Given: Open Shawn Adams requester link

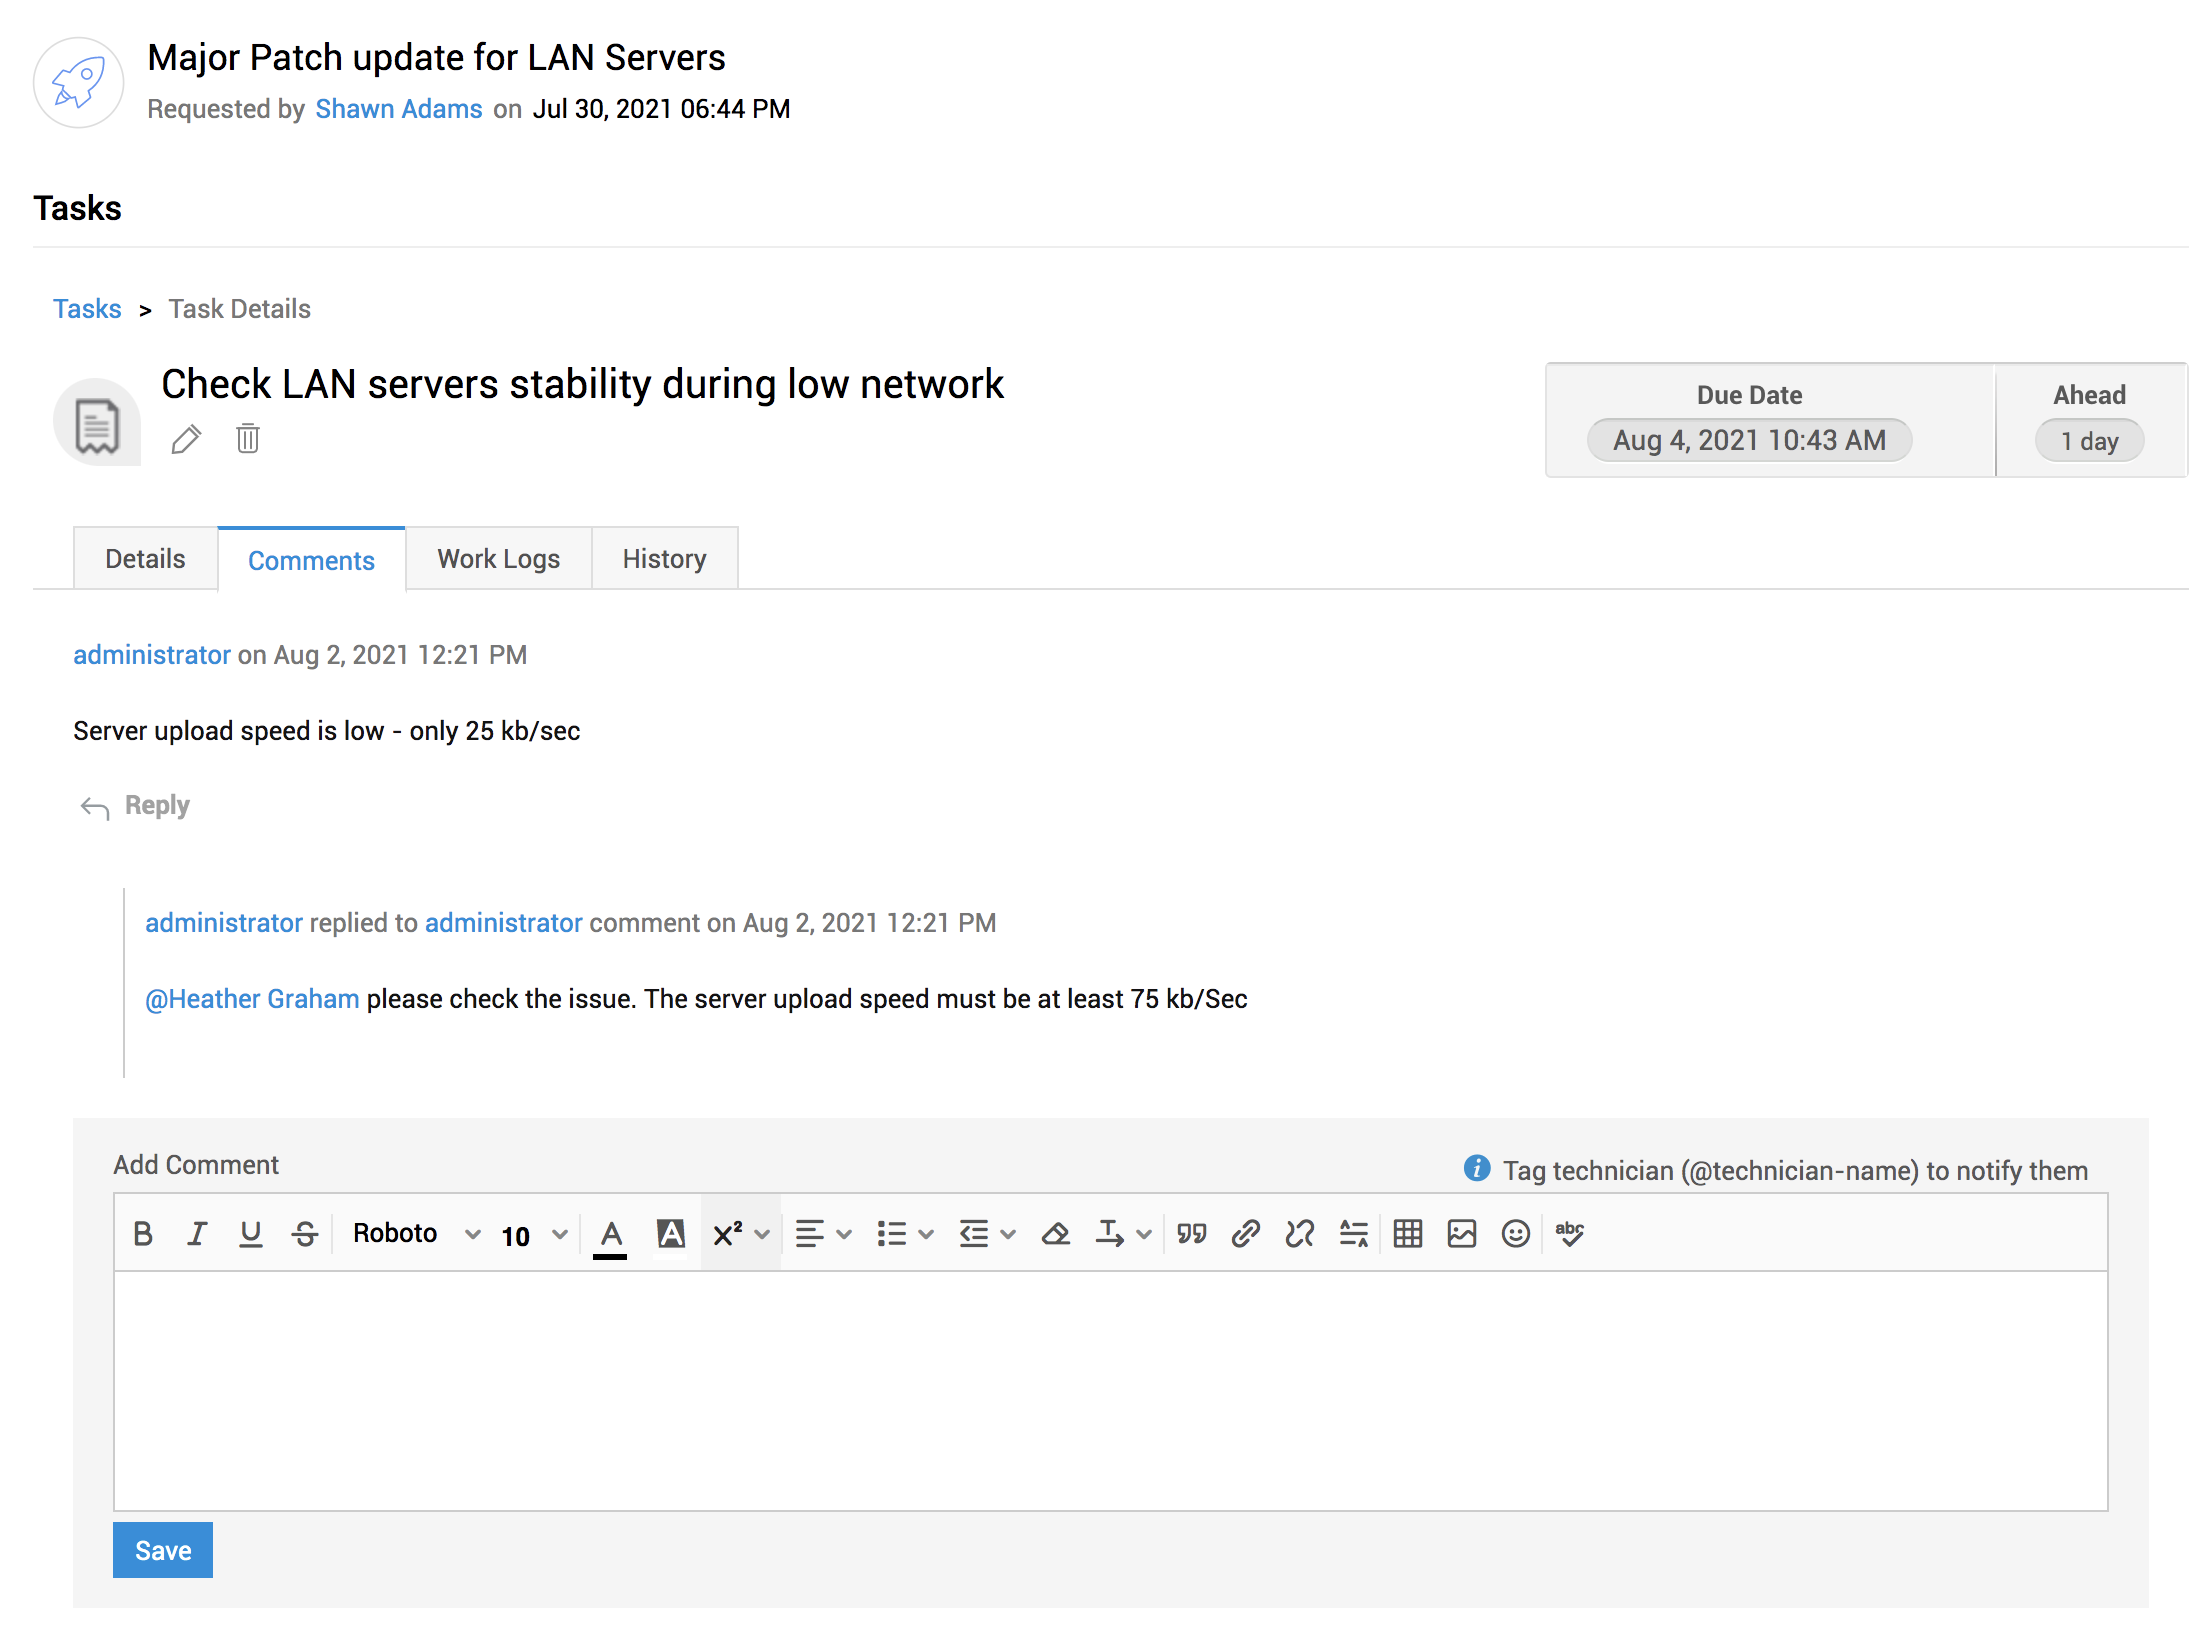Looking at the screenshot, I should click(x=398, y=109).
